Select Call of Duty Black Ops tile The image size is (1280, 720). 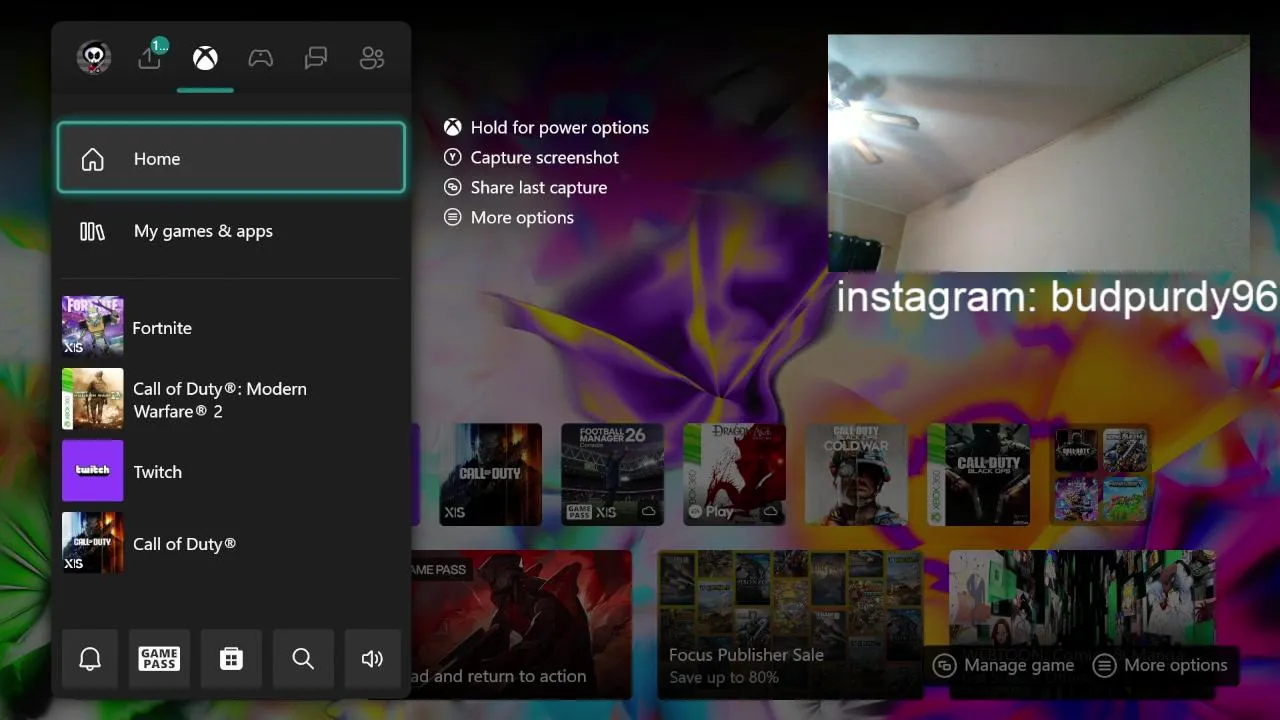tap(978, 474)
